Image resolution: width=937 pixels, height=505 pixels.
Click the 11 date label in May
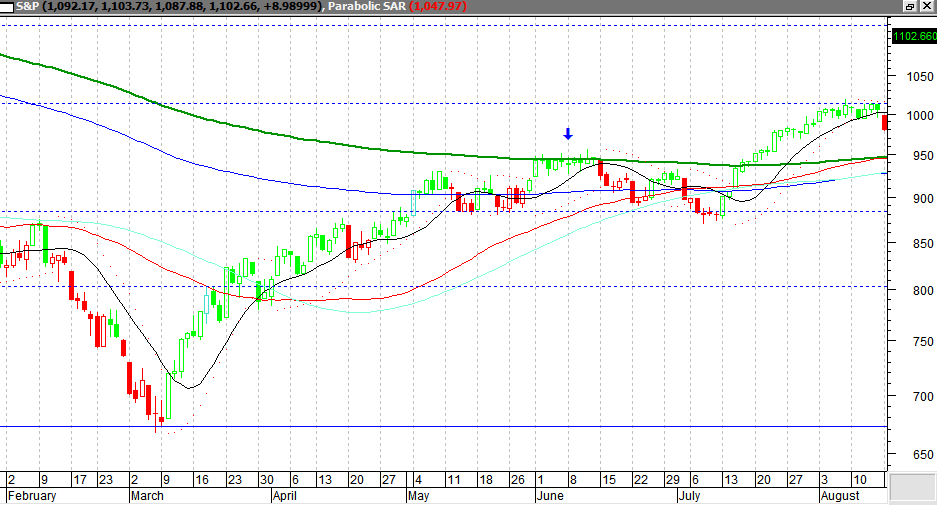click(x=454, y=480)
